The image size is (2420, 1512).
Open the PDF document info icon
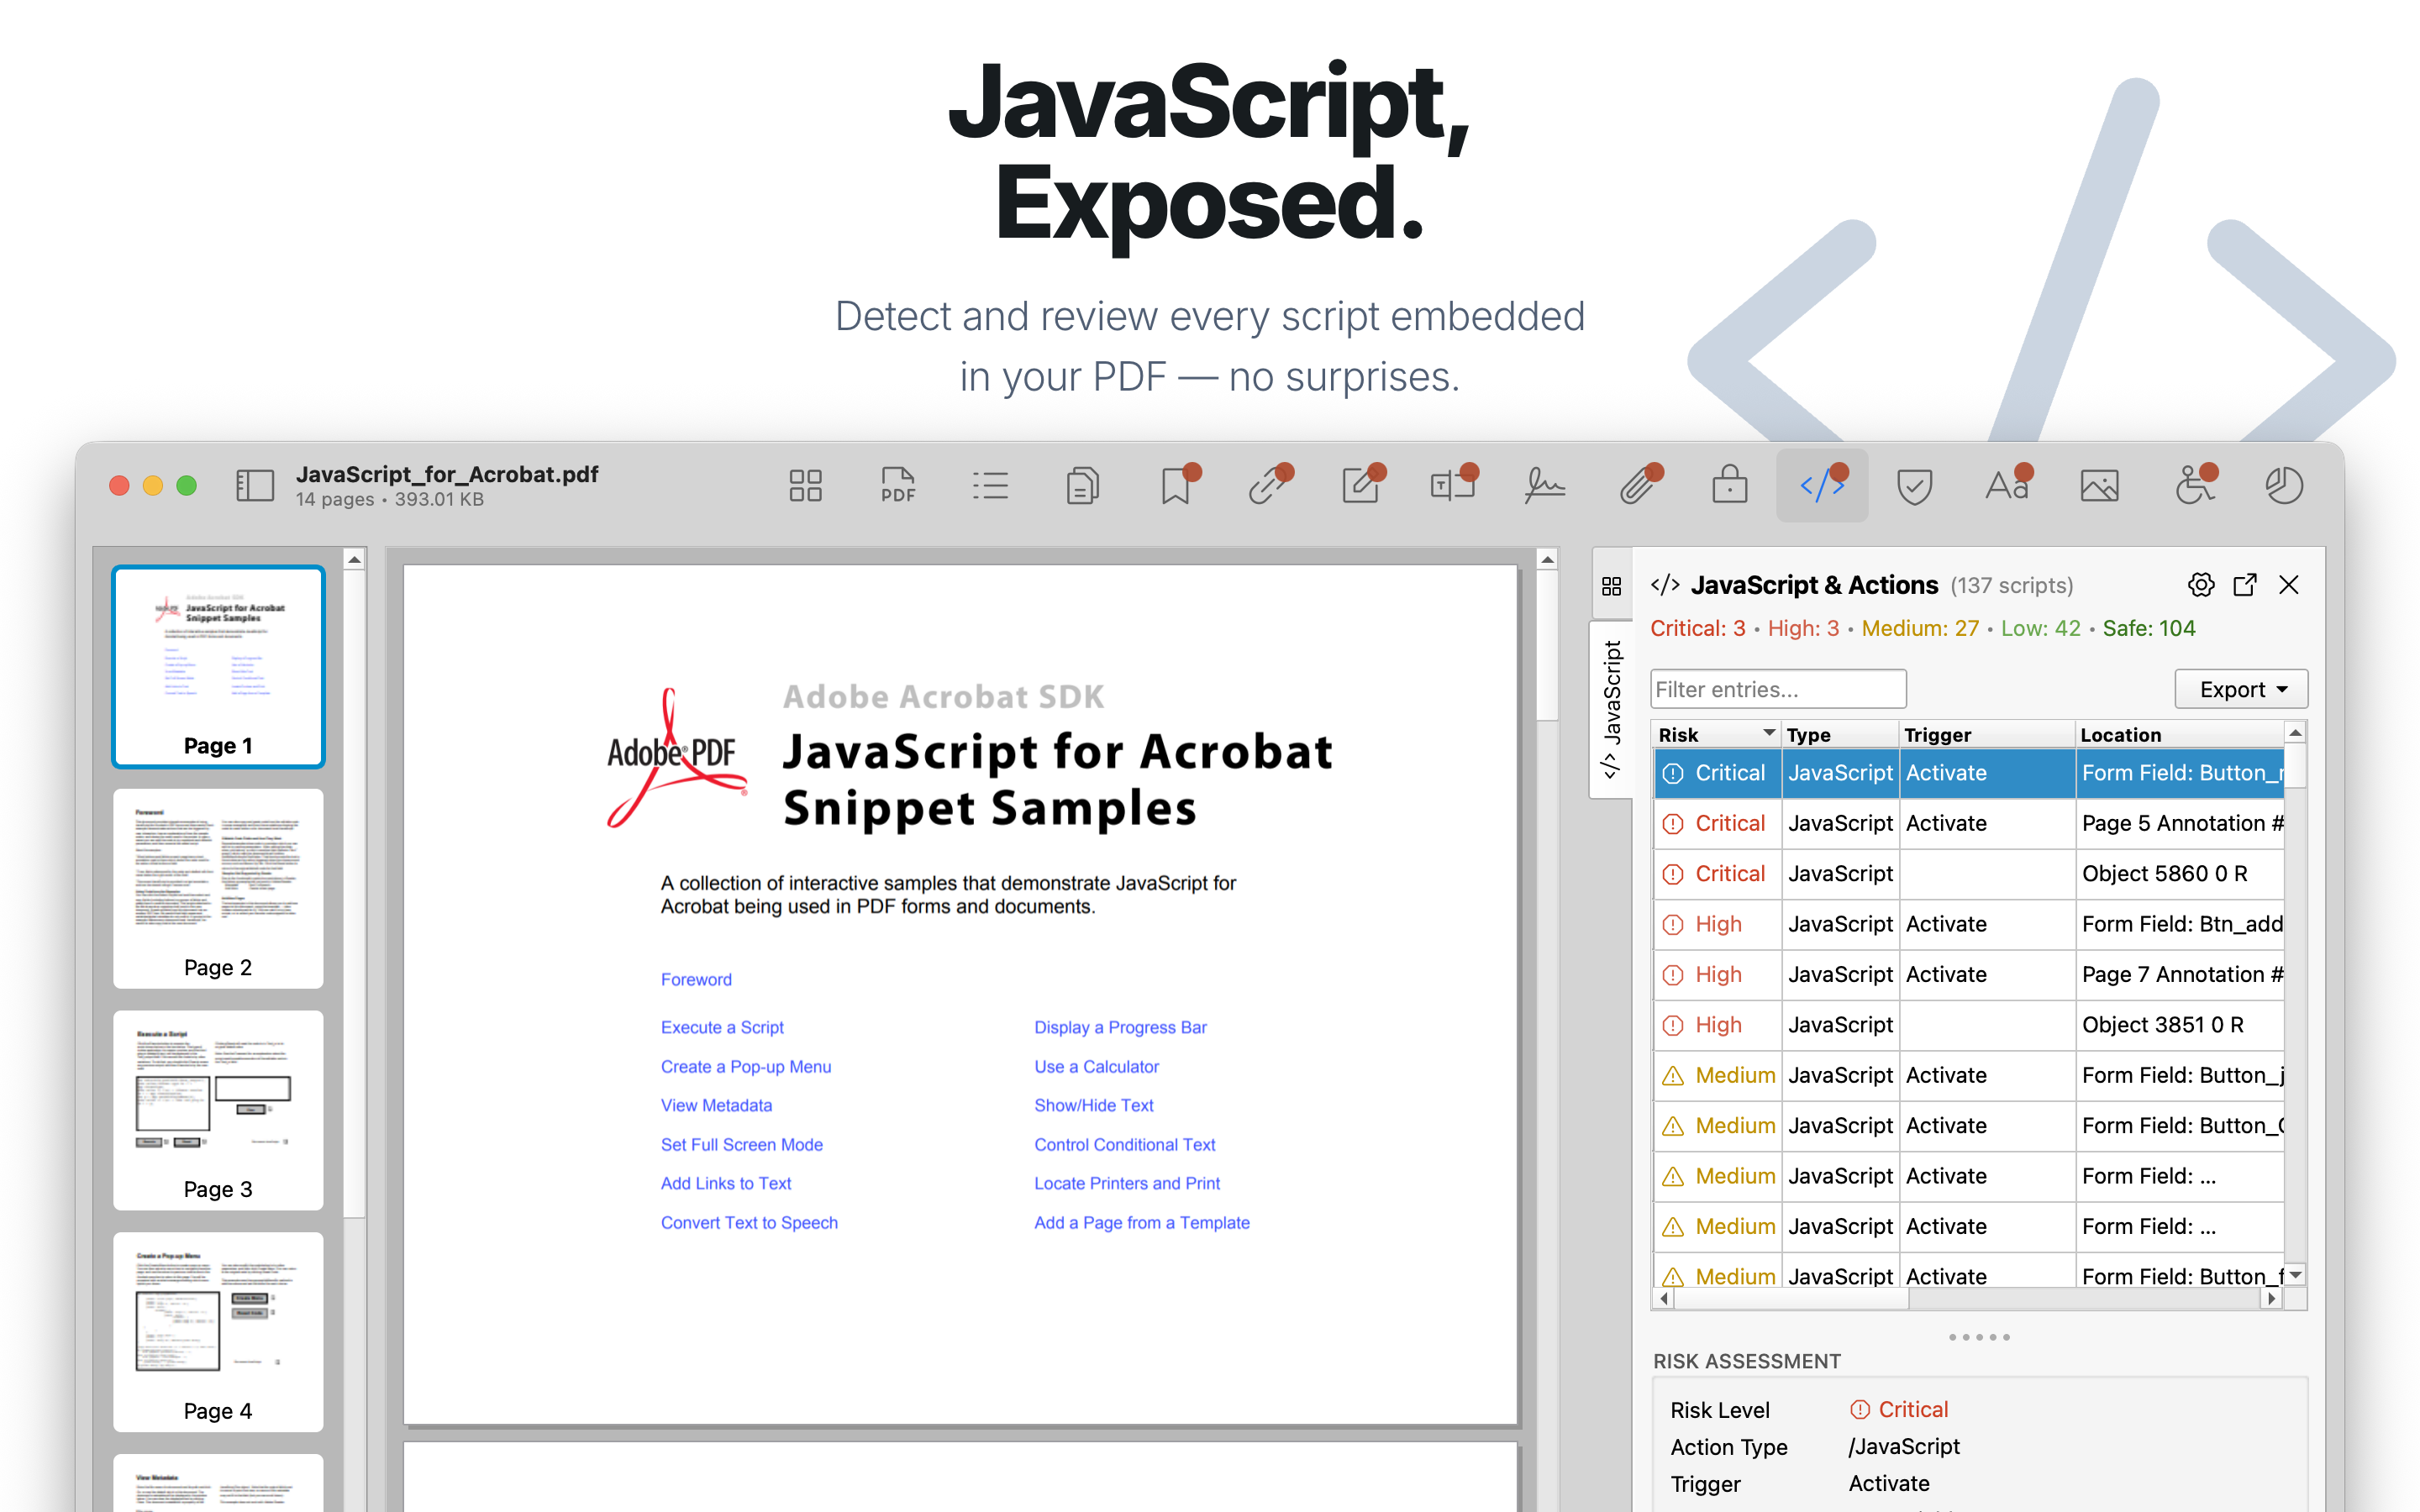pyautogui.click(x=897, y=486)
